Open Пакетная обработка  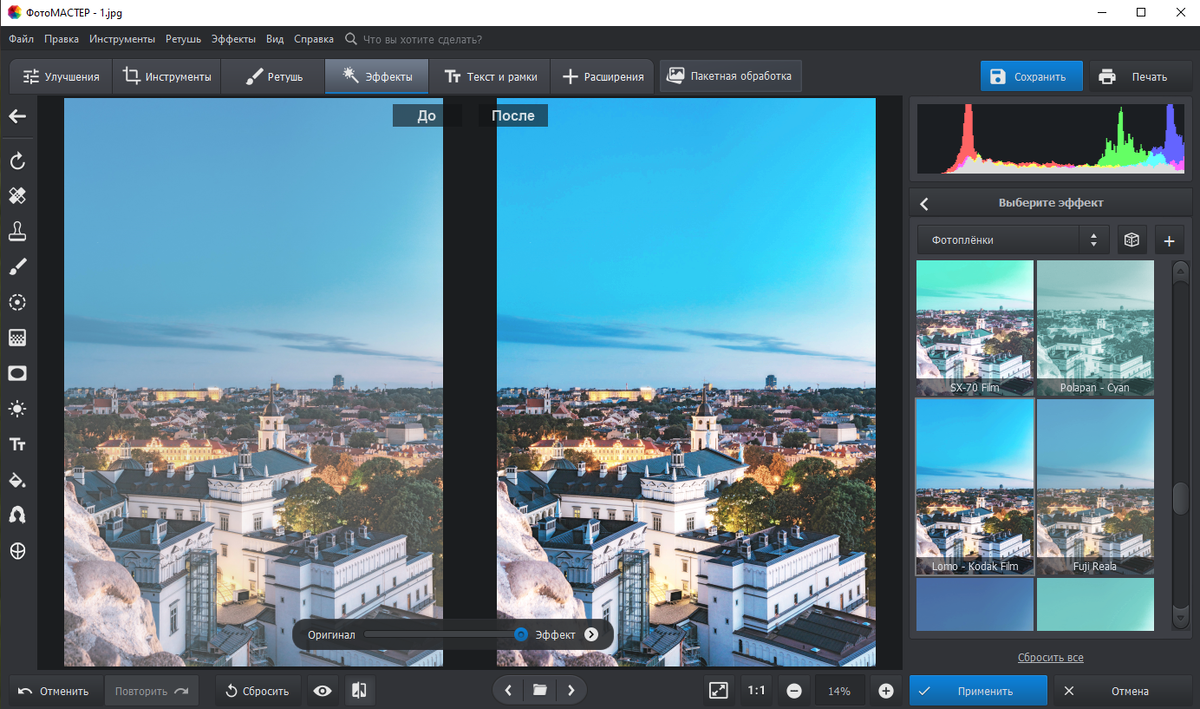[730, 76]
